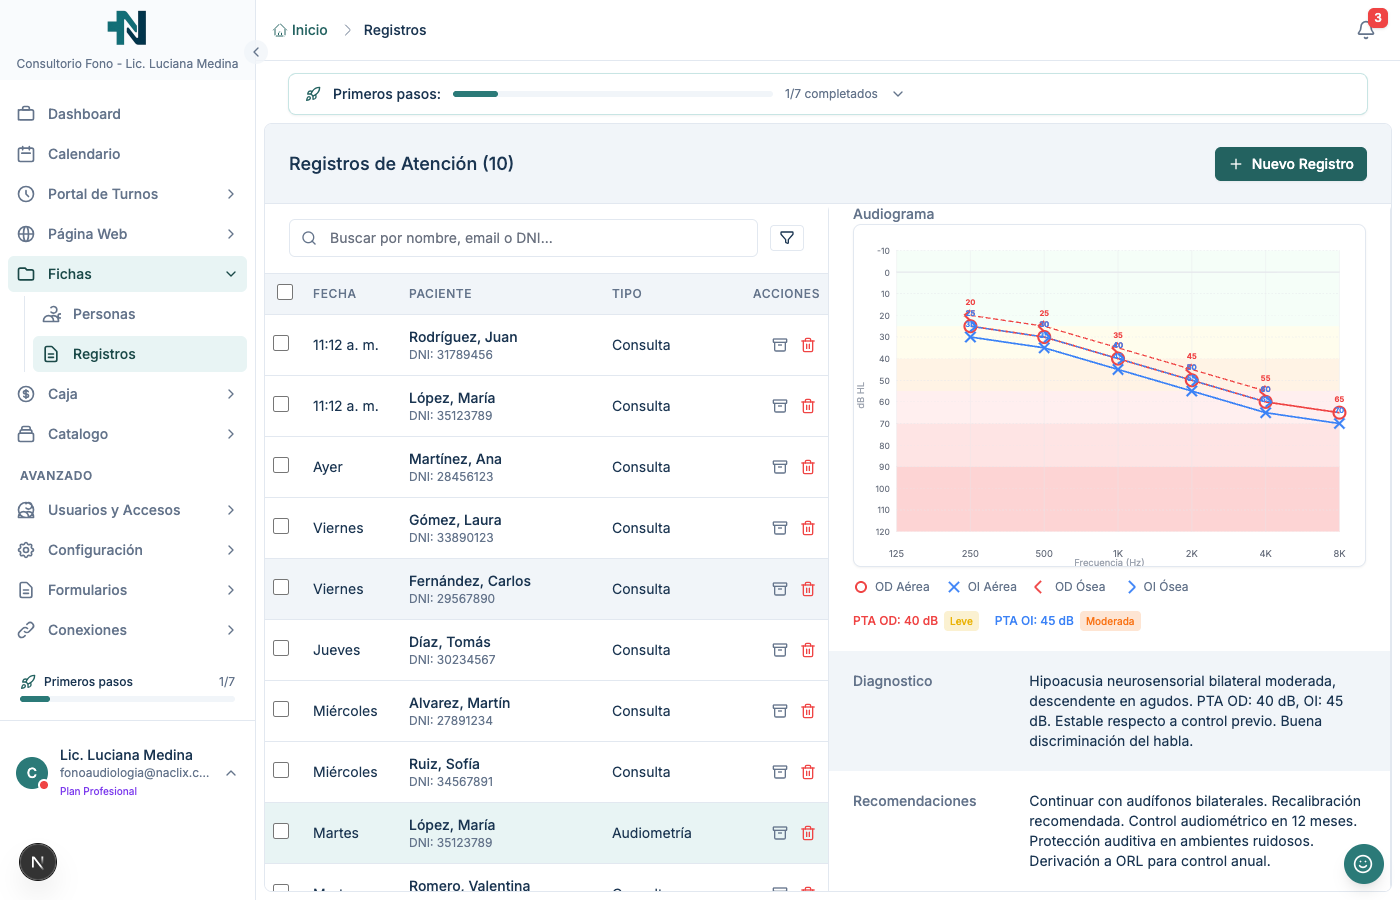
Task: Archive the Martínez, Ana record
Action: point(780,467)
